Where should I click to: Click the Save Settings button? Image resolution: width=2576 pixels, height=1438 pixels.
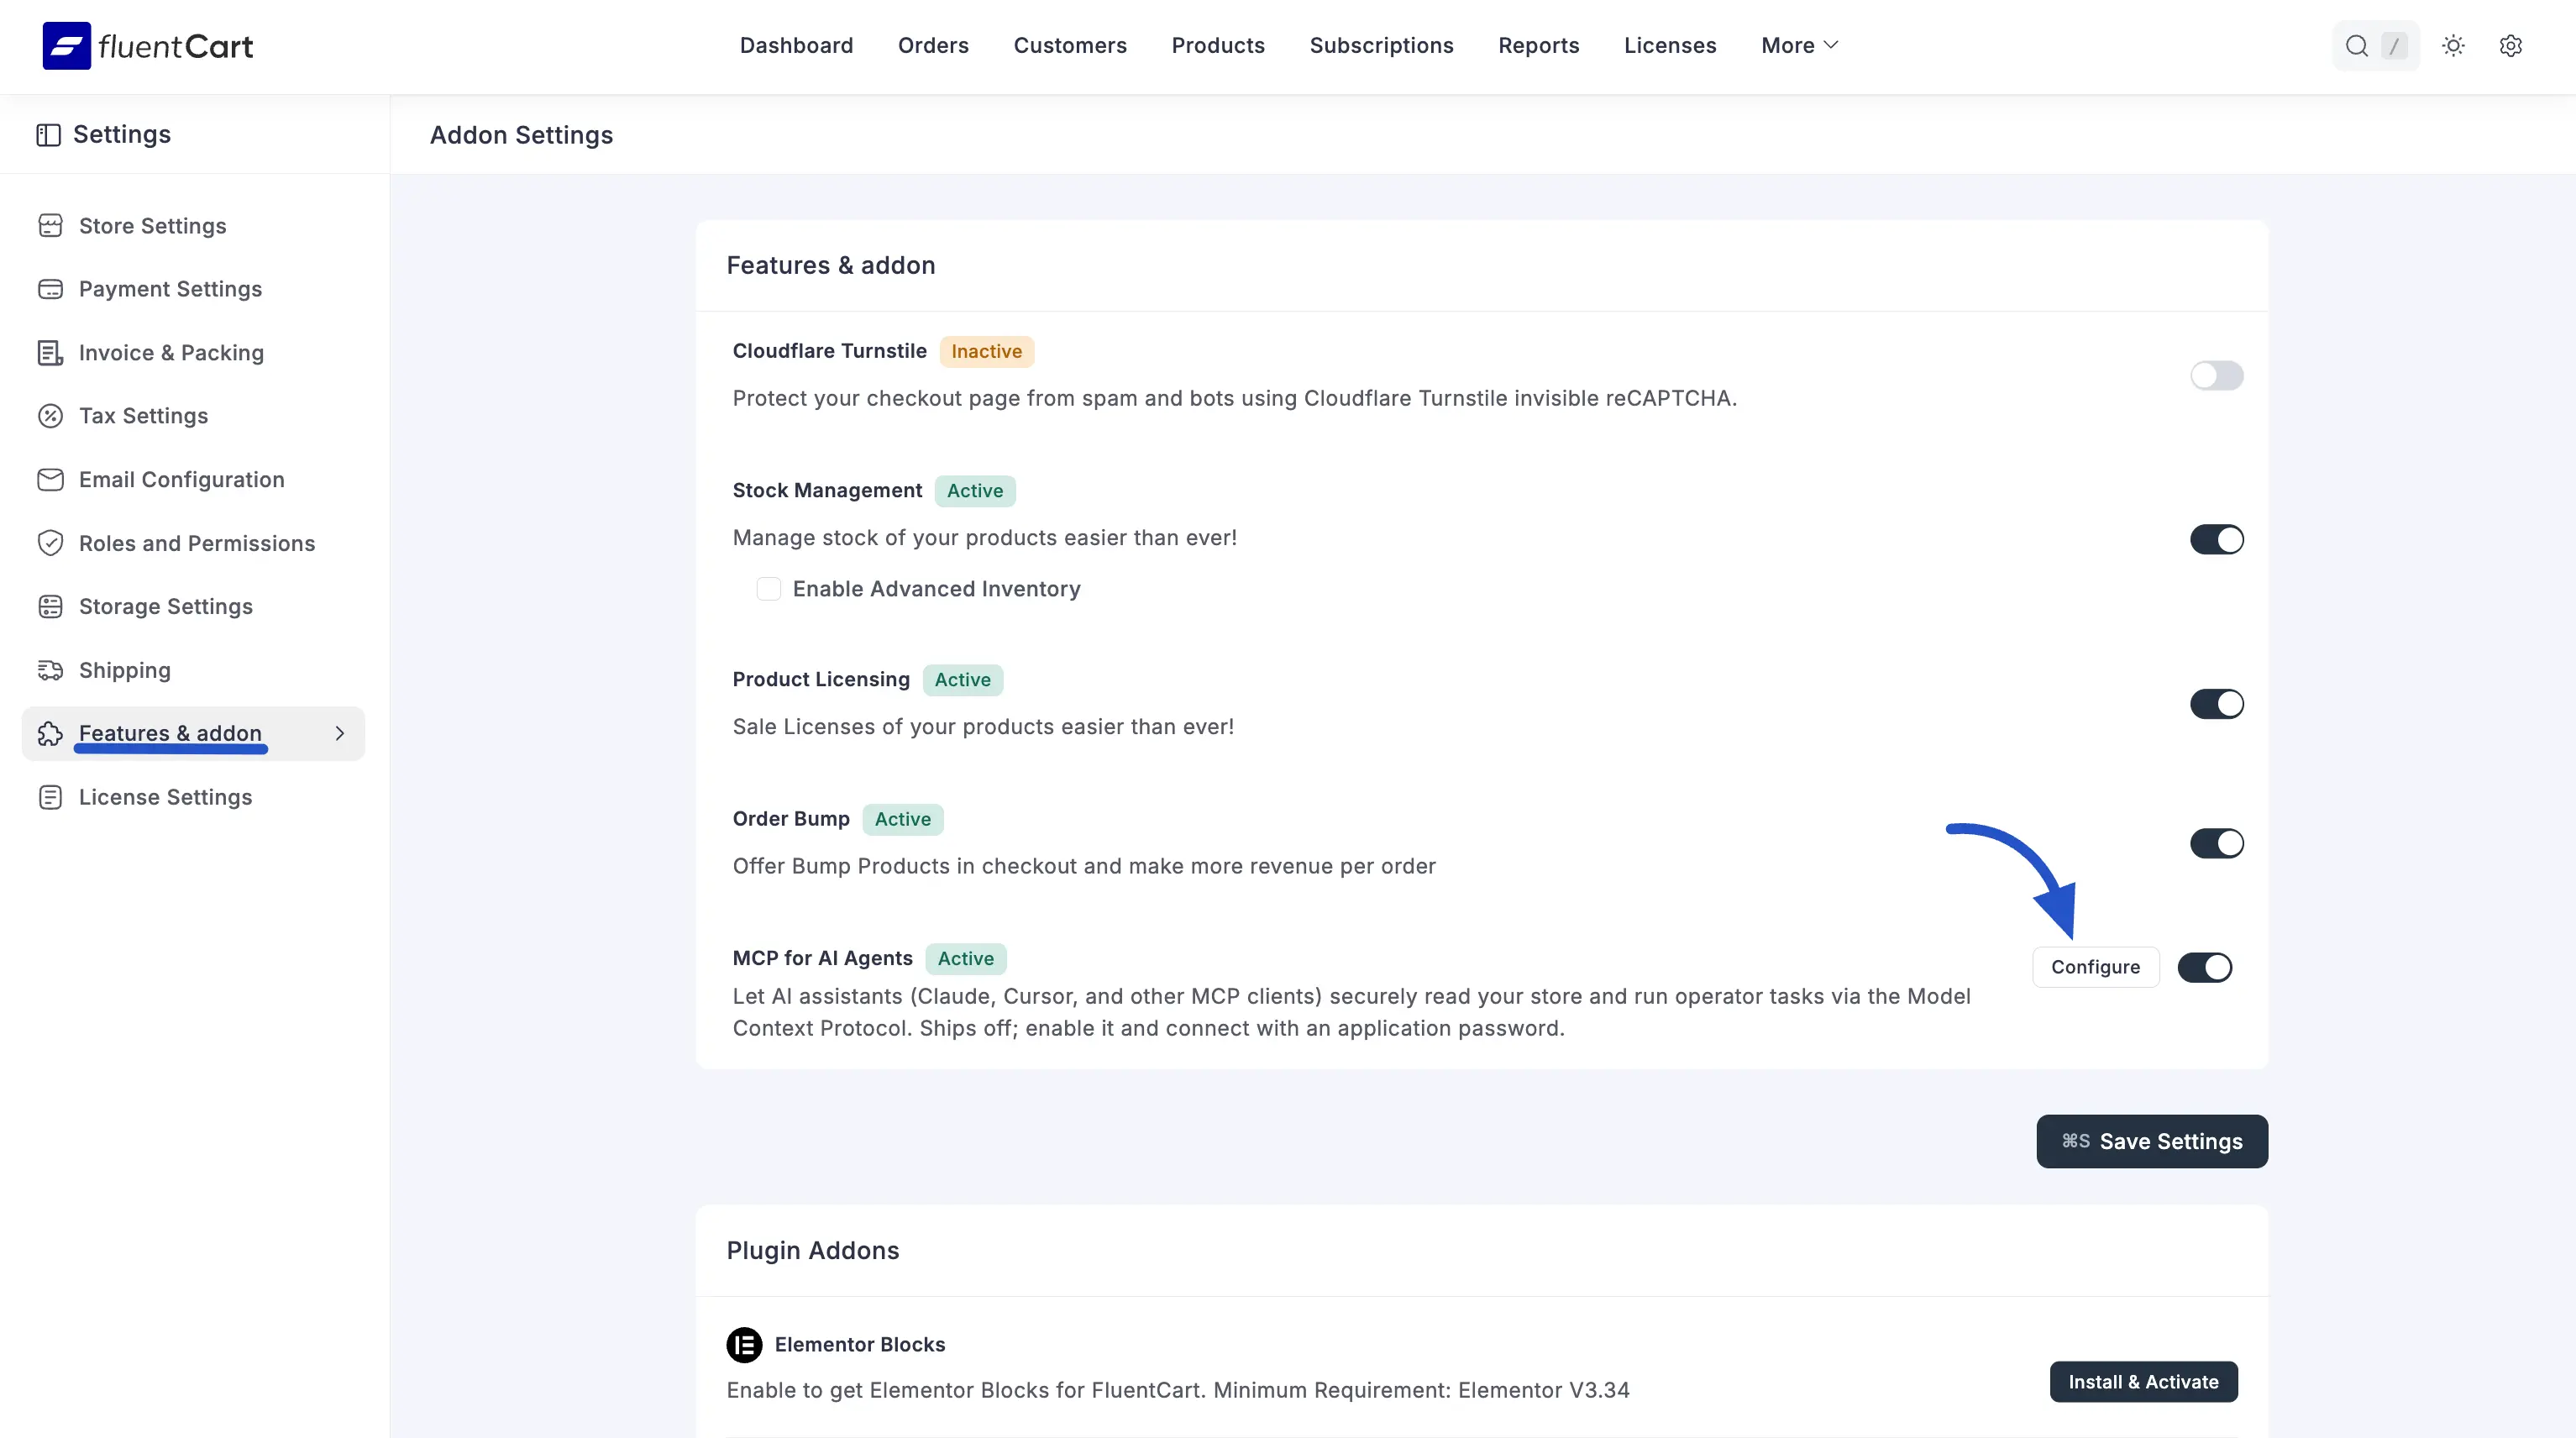2152,1142
